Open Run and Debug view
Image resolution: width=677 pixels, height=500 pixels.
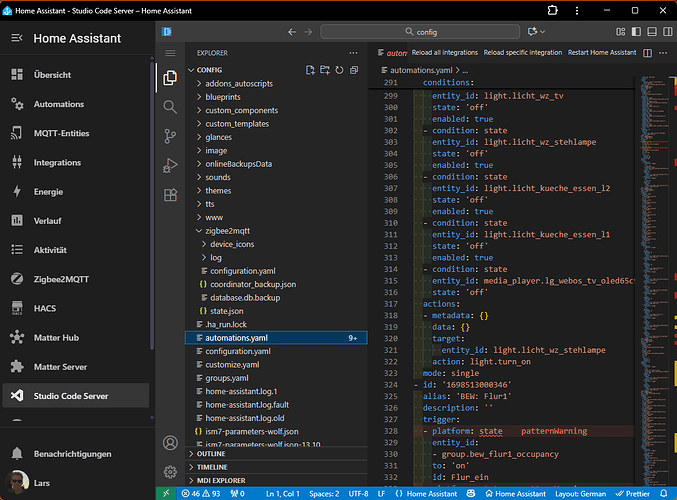tap(170, 165)
